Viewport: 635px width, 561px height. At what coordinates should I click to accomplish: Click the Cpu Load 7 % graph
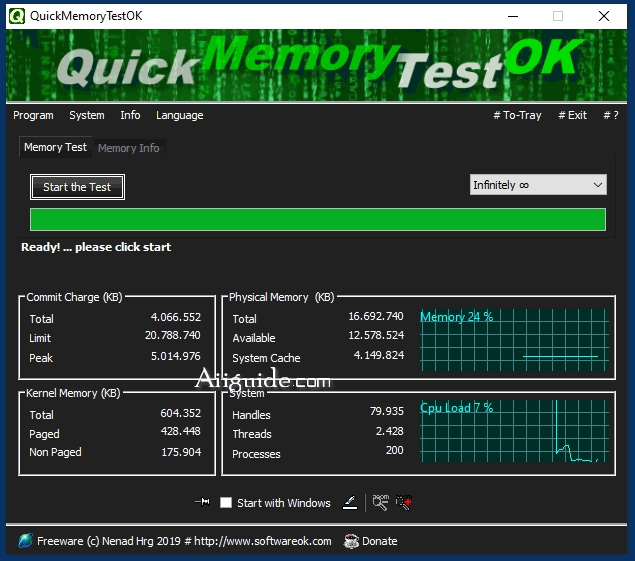514,431
